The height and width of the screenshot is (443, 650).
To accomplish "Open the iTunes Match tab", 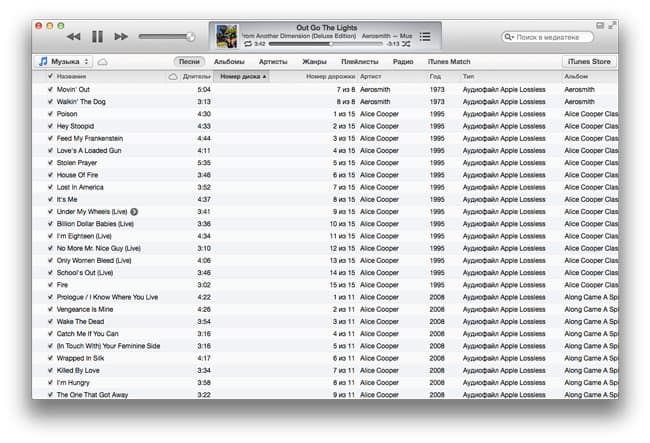I will (x=449, y=62).
